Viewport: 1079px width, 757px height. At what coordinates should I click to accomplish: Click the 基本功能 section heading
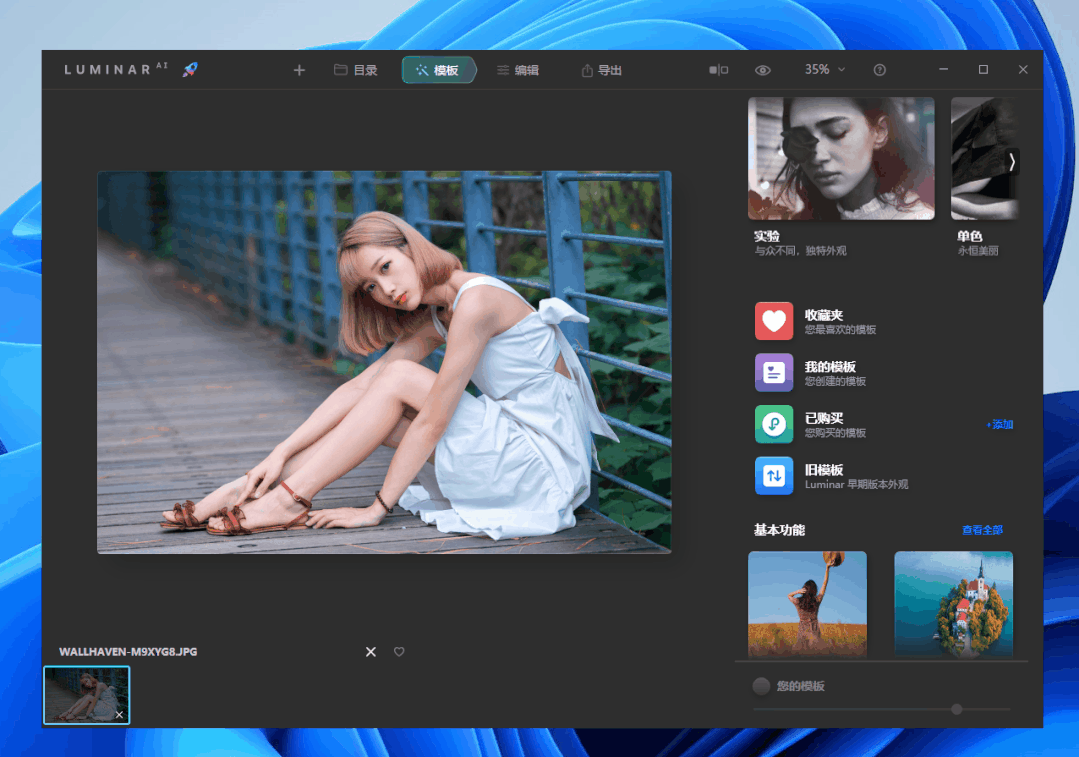(x=779, y=530)
